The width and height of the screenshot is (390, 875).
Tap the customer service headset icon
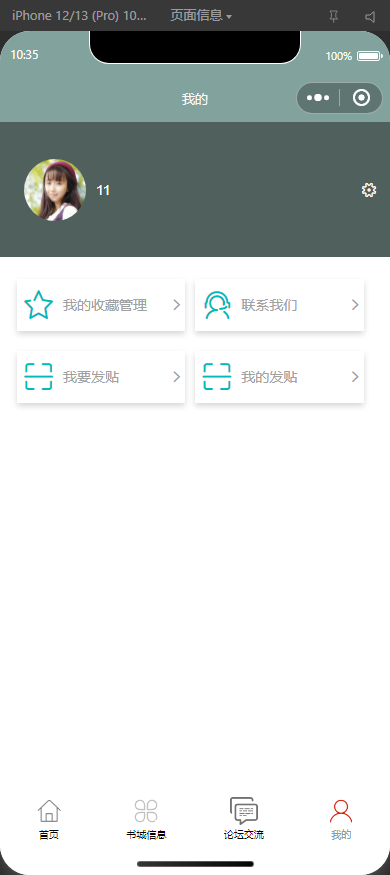[216, 305]
